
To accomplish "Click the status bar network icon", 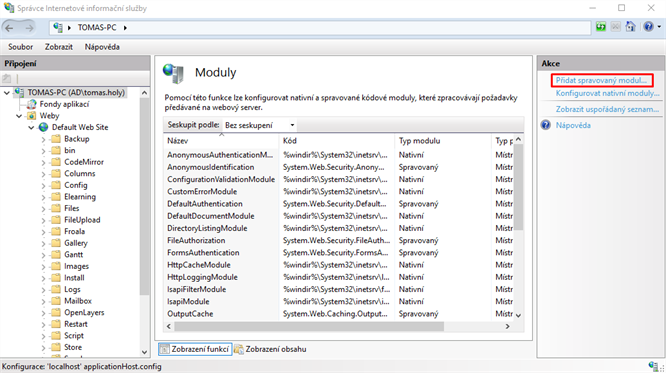I will click(653, 366).
